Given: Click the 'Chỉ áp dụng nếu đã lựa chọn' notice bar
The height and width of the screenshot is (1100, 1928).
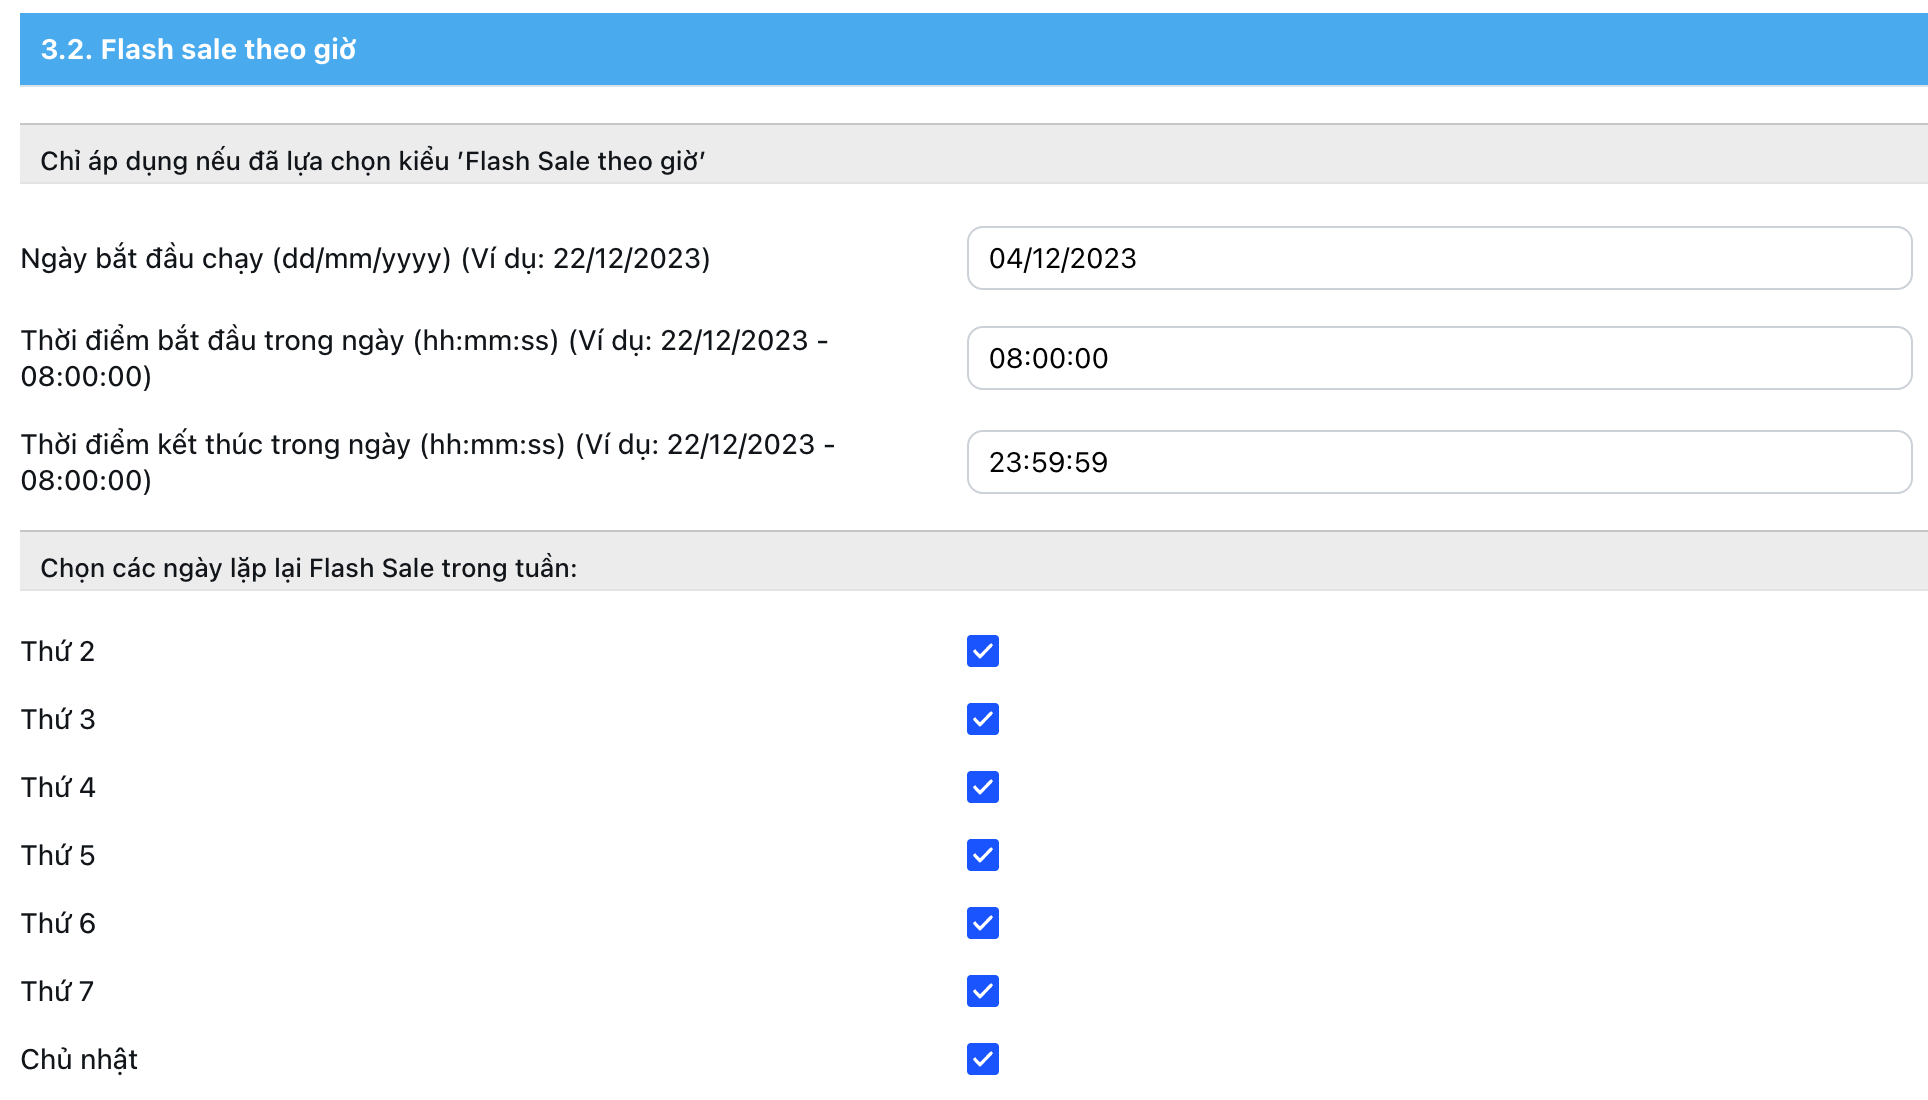Looking at the screenshot, I should pos(372,161).
